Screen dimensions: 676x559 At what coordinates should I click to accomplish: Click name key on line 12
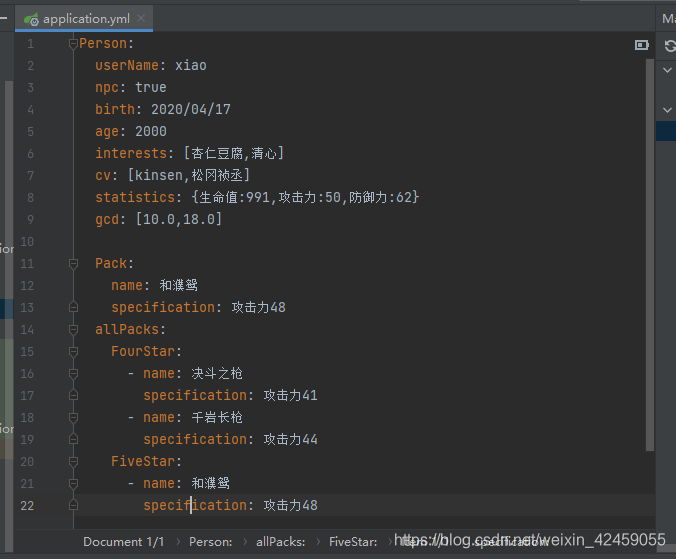point(127,285)
